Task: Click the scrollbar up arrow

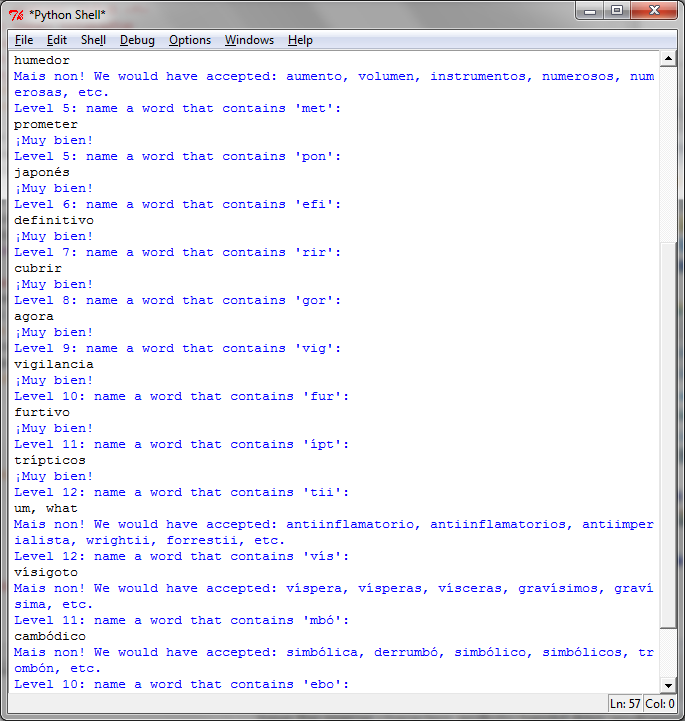Action: [x=668, y=59]
